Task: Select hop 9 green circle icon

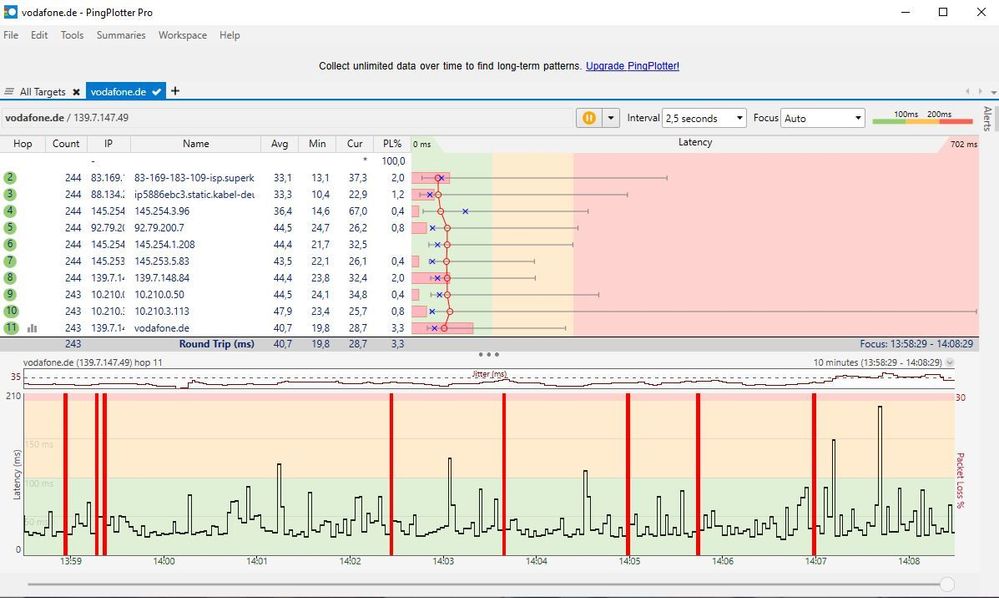Action: (10, 294)
